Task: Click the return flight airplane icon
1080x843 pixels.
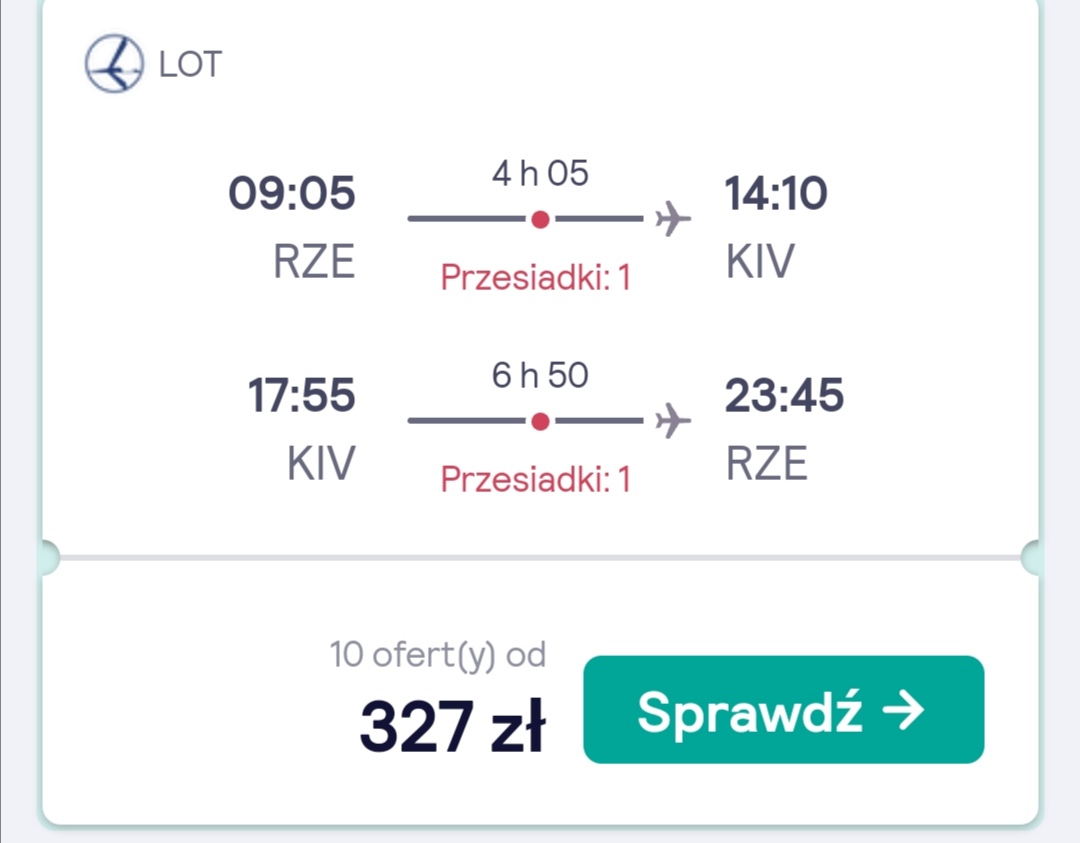Action: click(673, 420)
